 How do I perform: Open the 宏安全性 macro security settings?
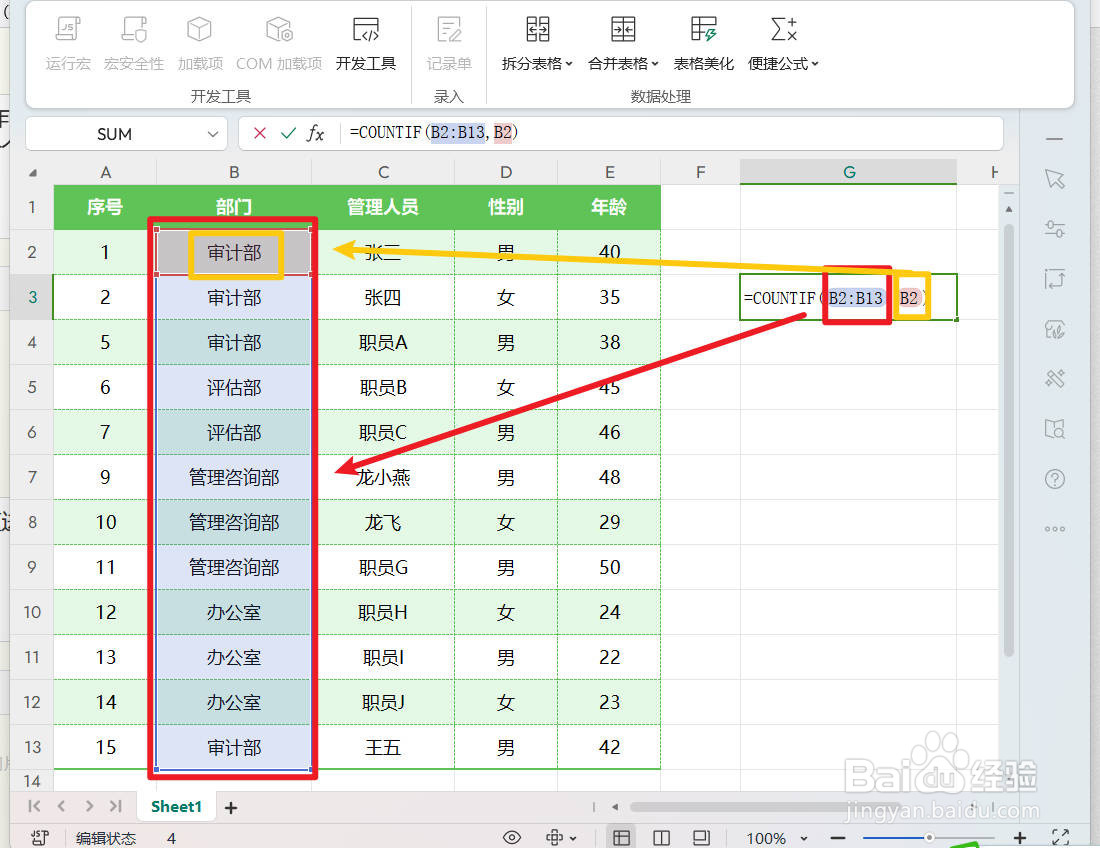(133, 40)
